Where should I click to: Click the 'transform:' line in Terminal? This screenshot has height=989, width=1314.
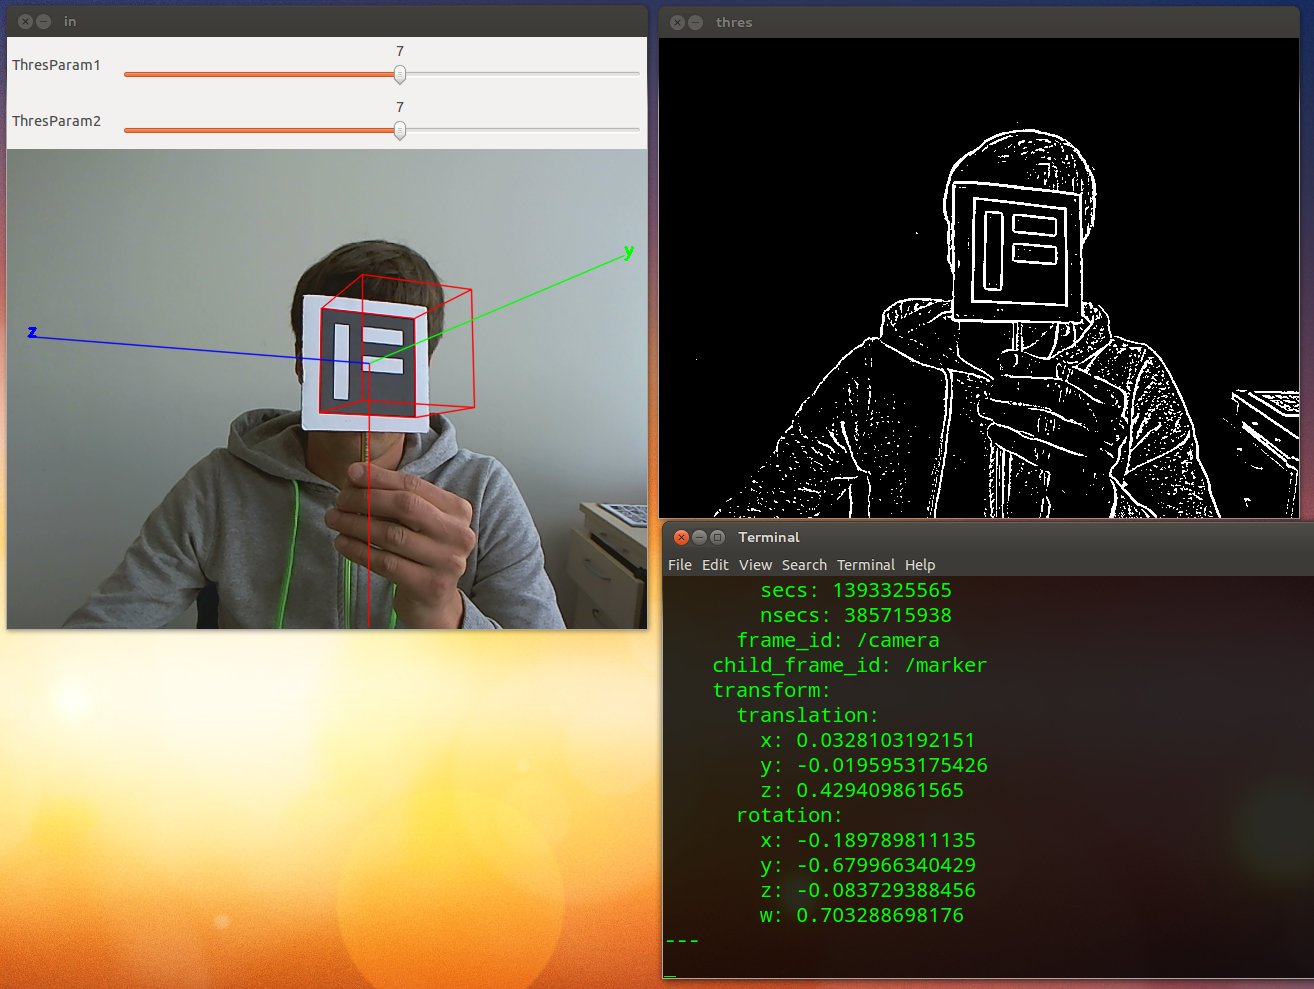click(771, 690)
